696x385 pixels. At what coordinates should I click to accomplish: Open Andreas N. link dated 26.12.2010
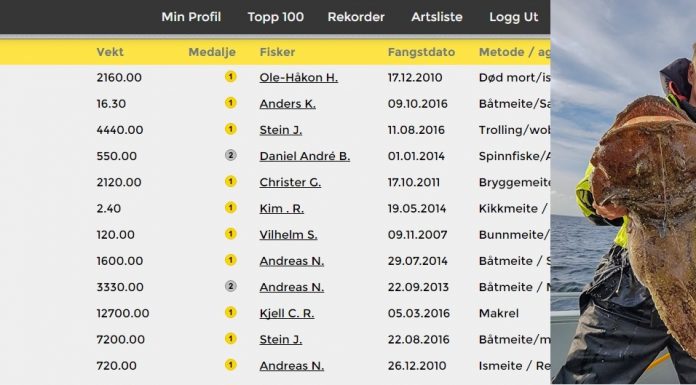292,366
